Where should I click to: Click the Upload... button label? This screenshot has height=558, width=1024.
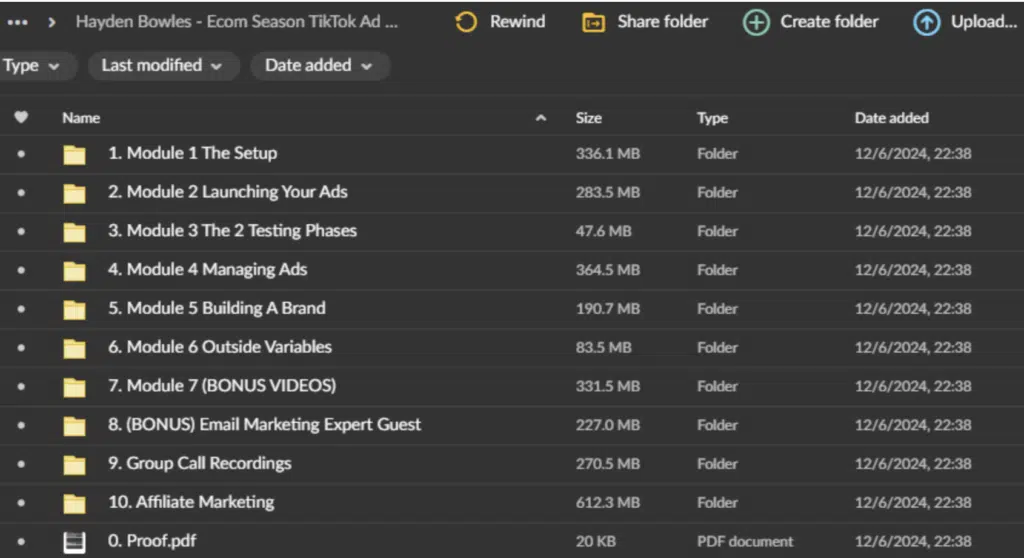[984, 22]
